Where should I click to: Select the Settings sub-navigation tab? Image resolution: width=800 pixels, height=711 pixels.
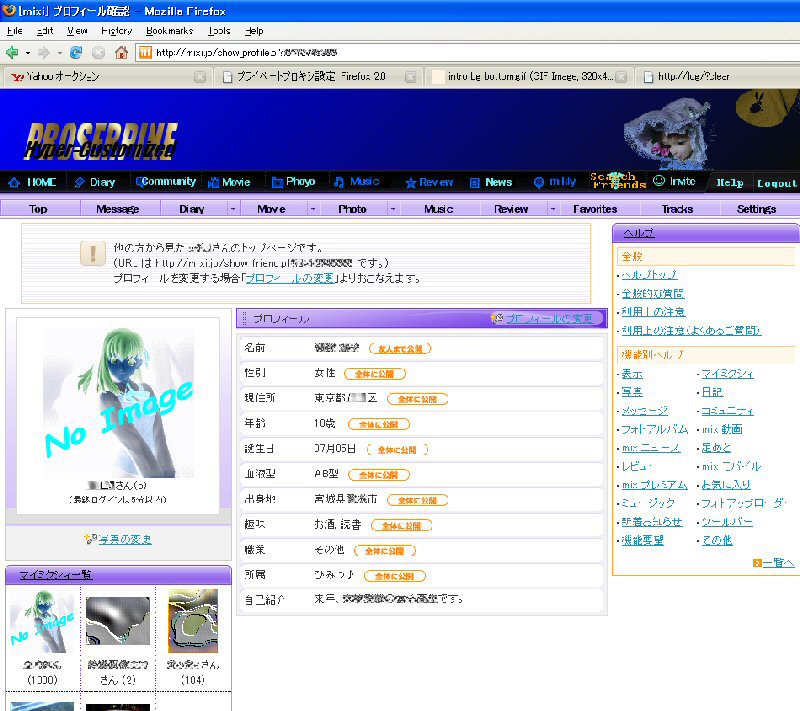click(x=756, y=209)
